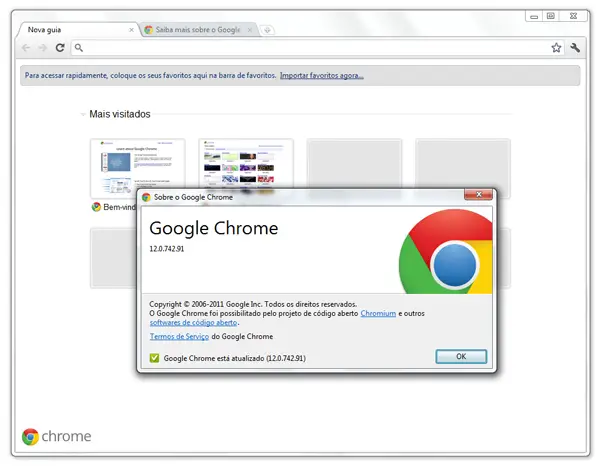Collapse the 'Mais visitados' section
This screenshot has width=600, height=468.
(83, 115)
